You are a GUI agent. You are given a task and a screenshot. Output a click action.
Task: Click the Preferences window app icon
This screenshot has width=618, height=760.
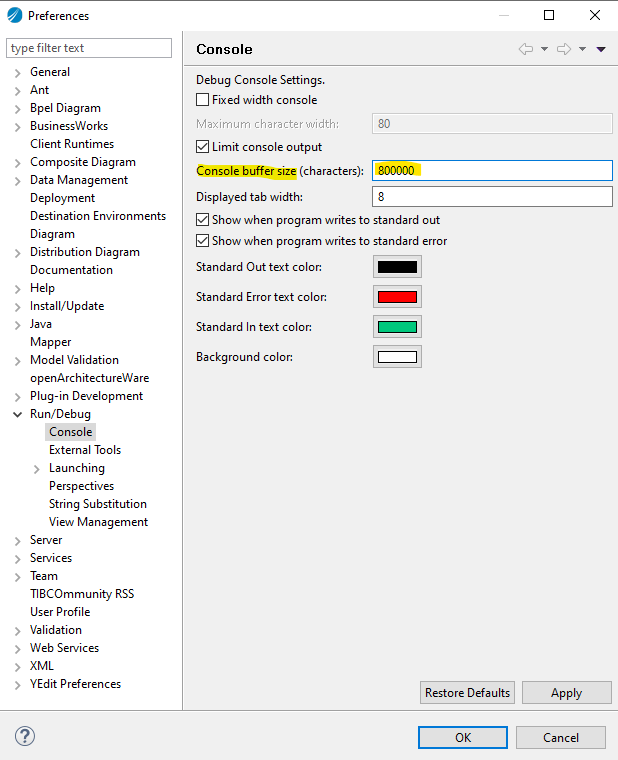point(15,16)
